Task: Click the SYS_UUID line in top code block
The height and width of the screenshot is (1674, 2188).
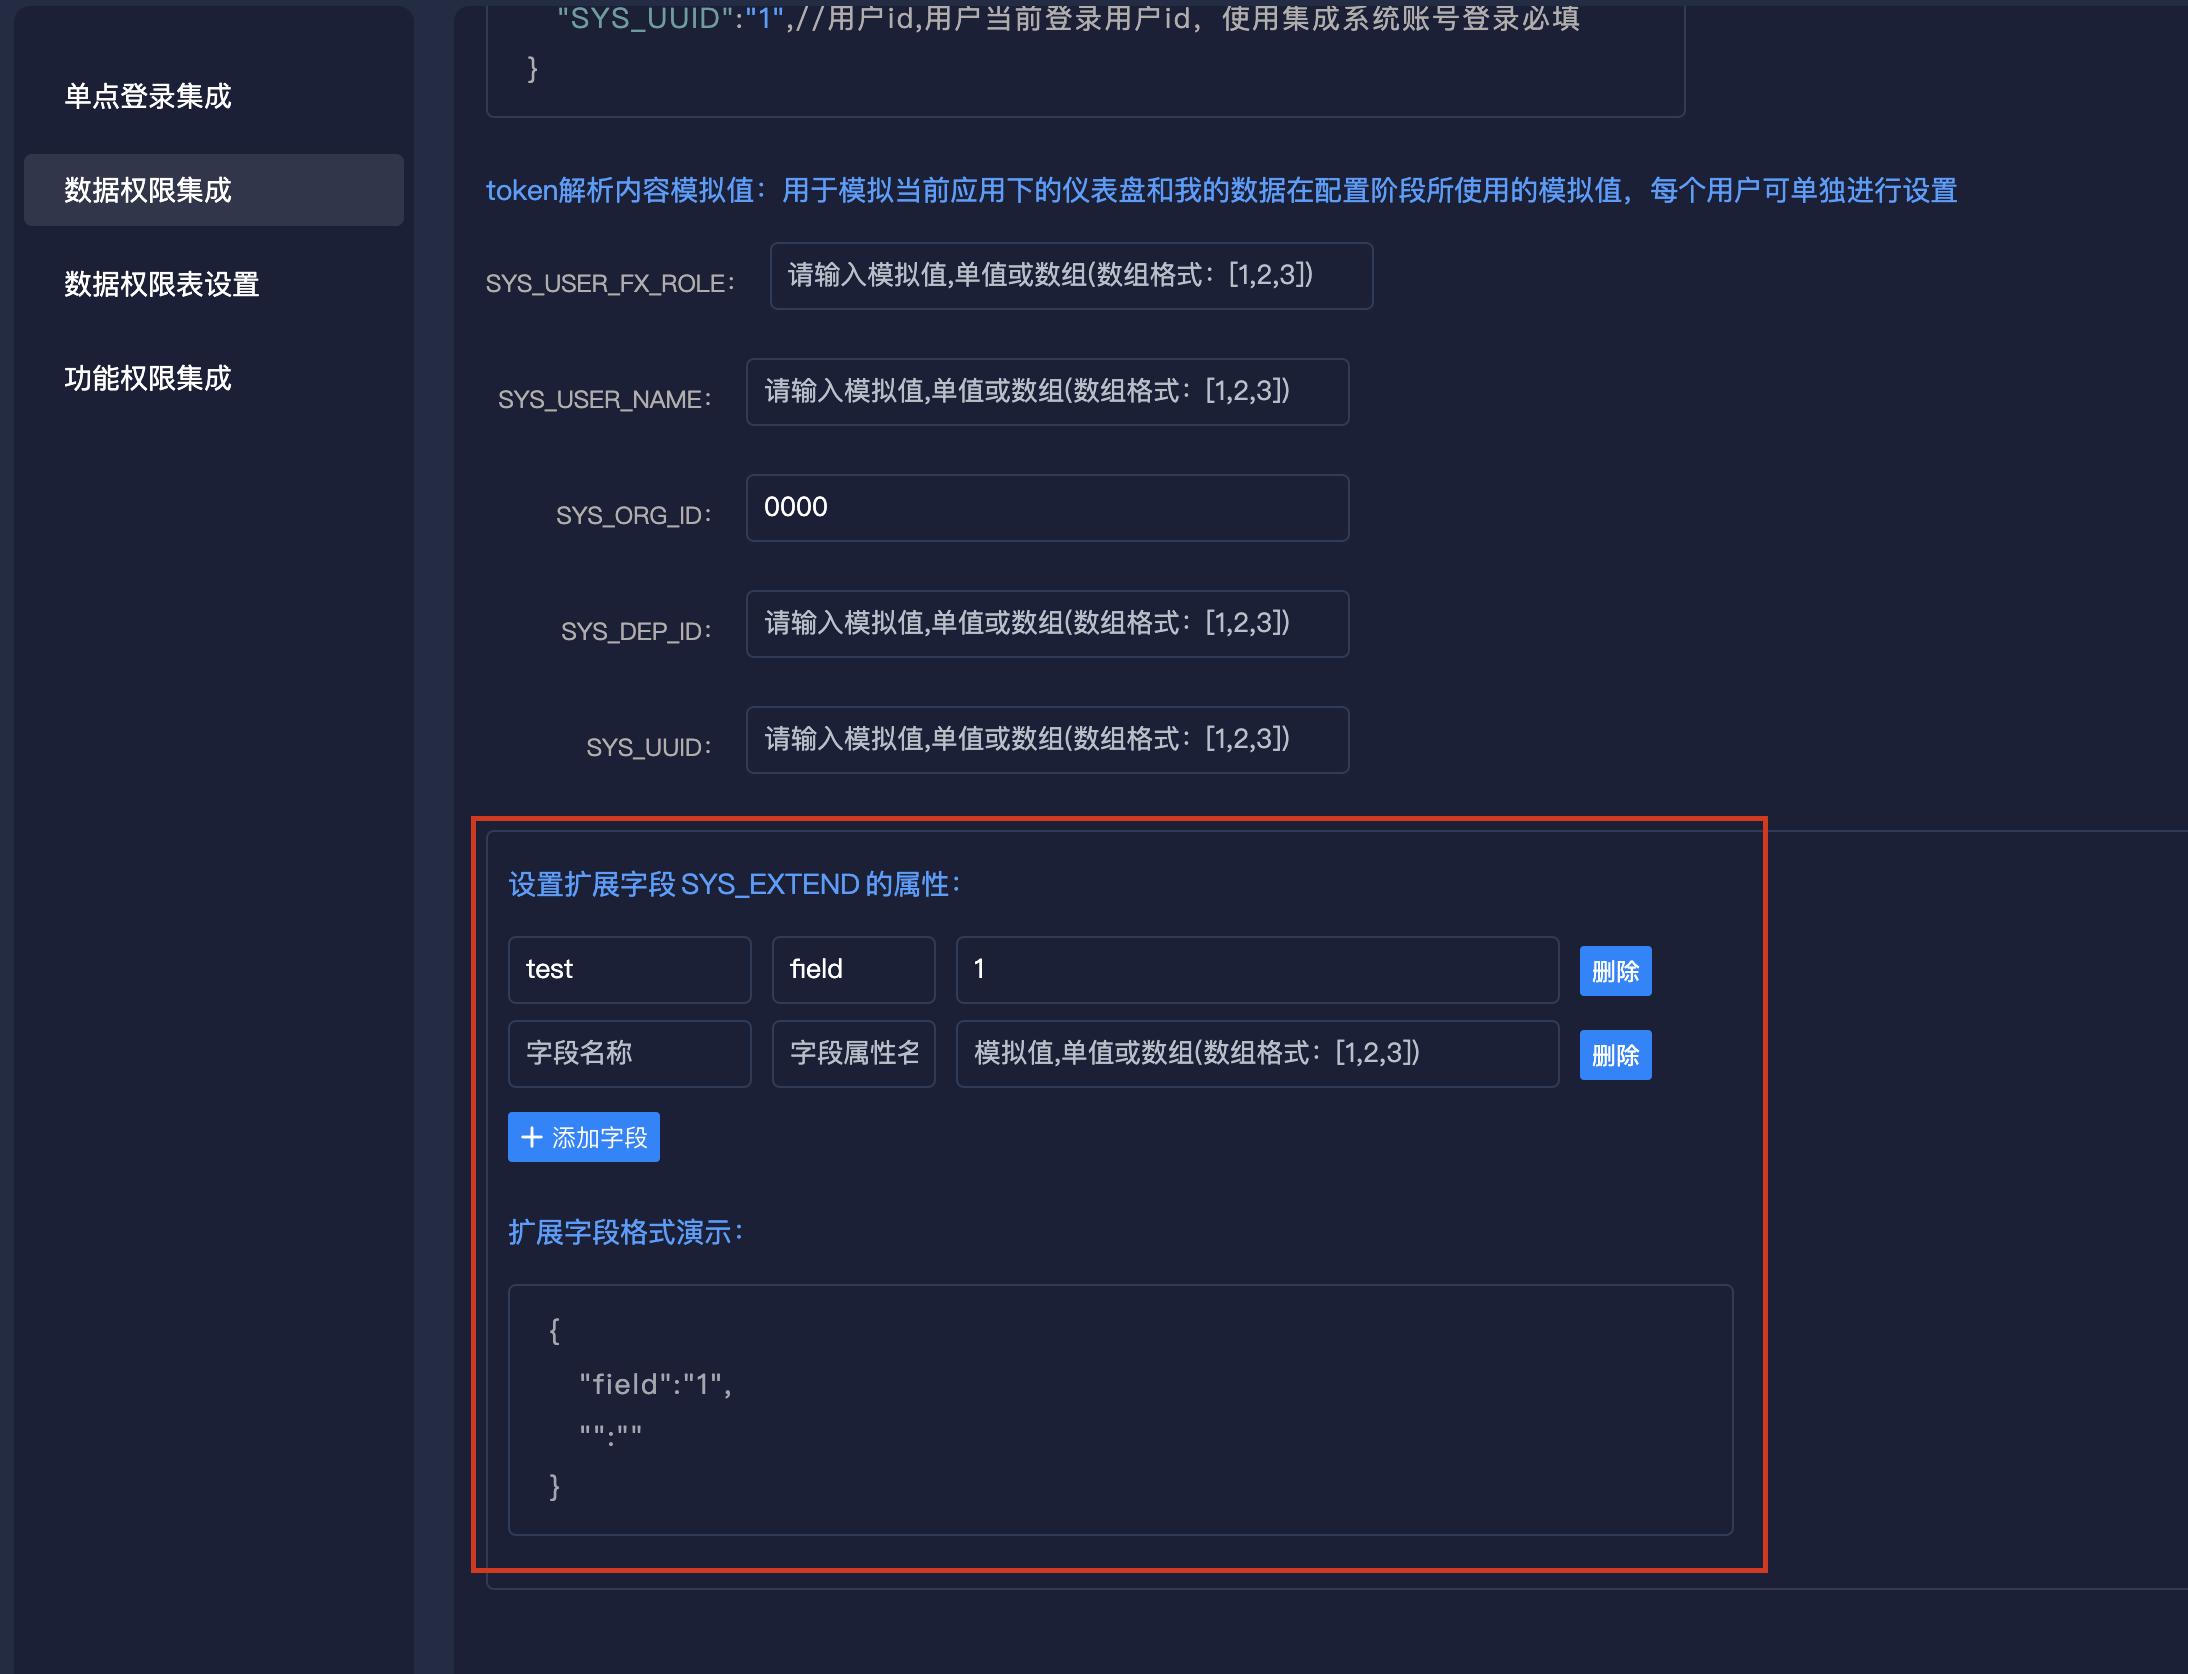Action: 1068,18
